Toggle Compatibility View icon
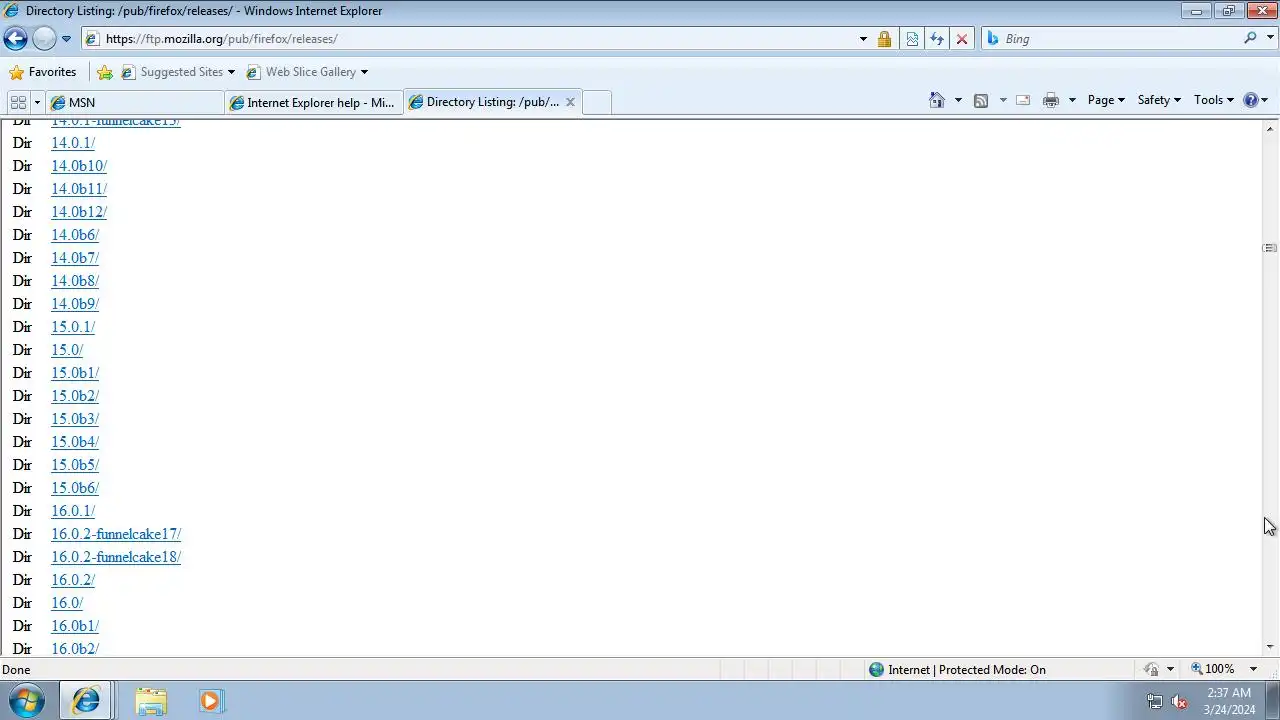1280x720 pixels. point(912,39)
